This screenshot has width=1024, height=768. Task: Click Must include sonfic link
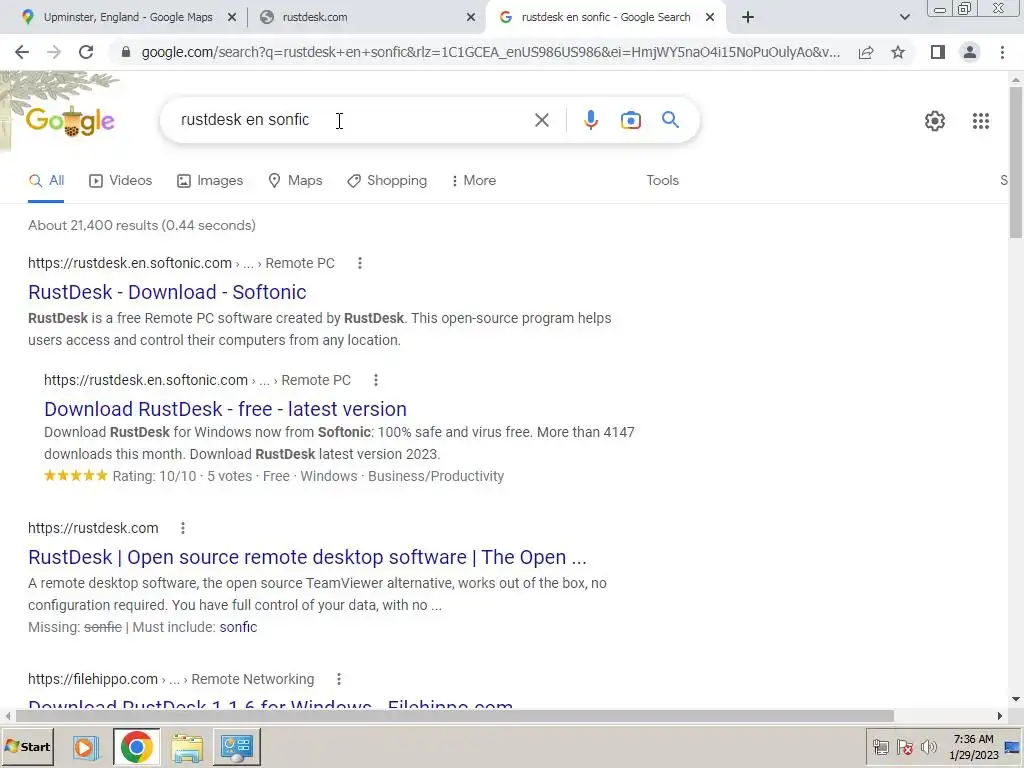click(x=238, y=627)
